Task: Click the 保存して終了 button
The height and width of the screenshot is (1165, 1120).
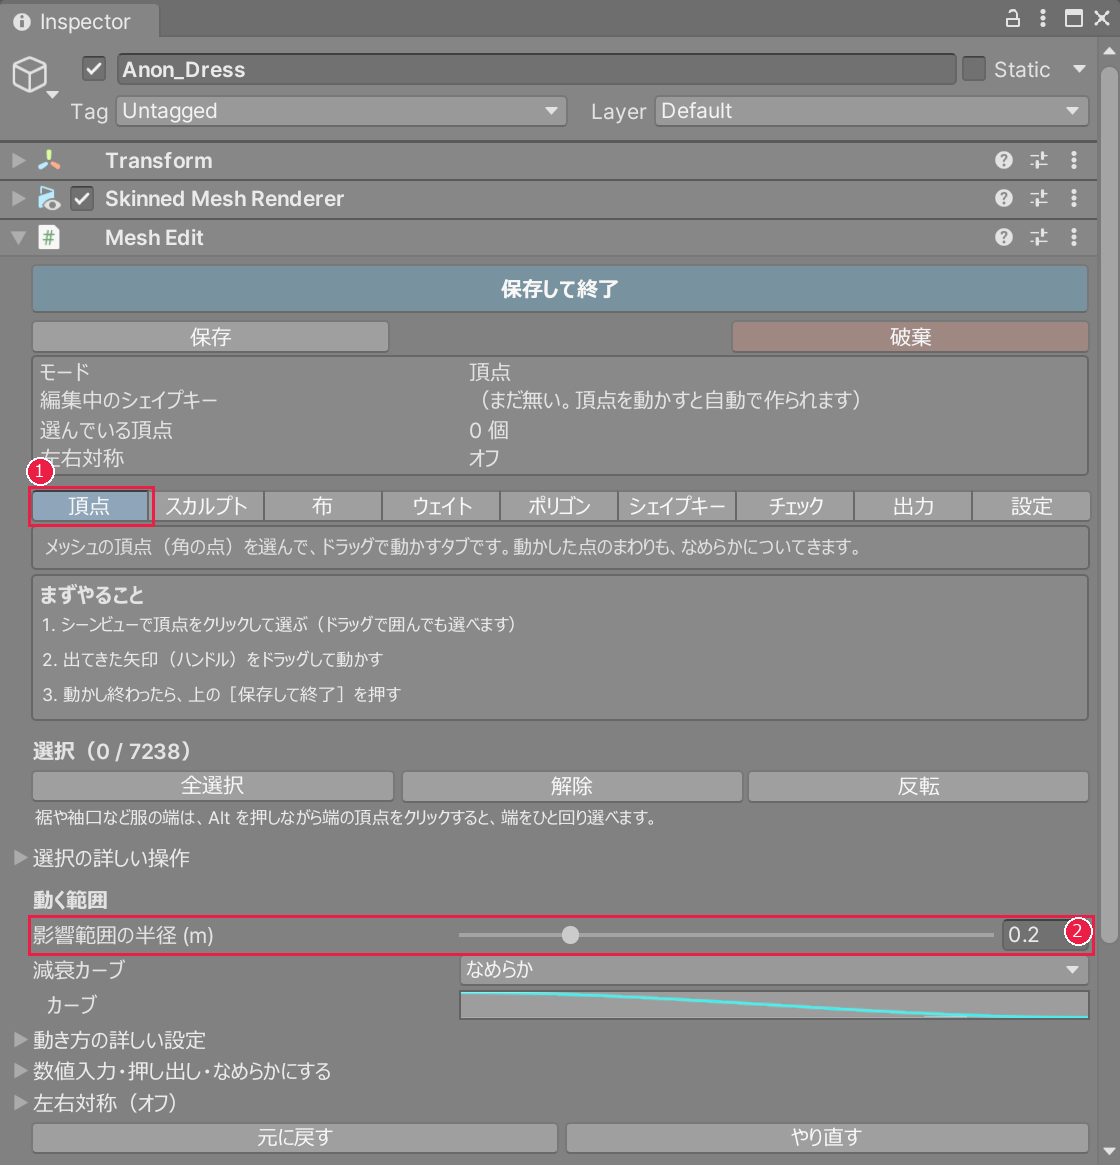Action: [x=560, y=288]
